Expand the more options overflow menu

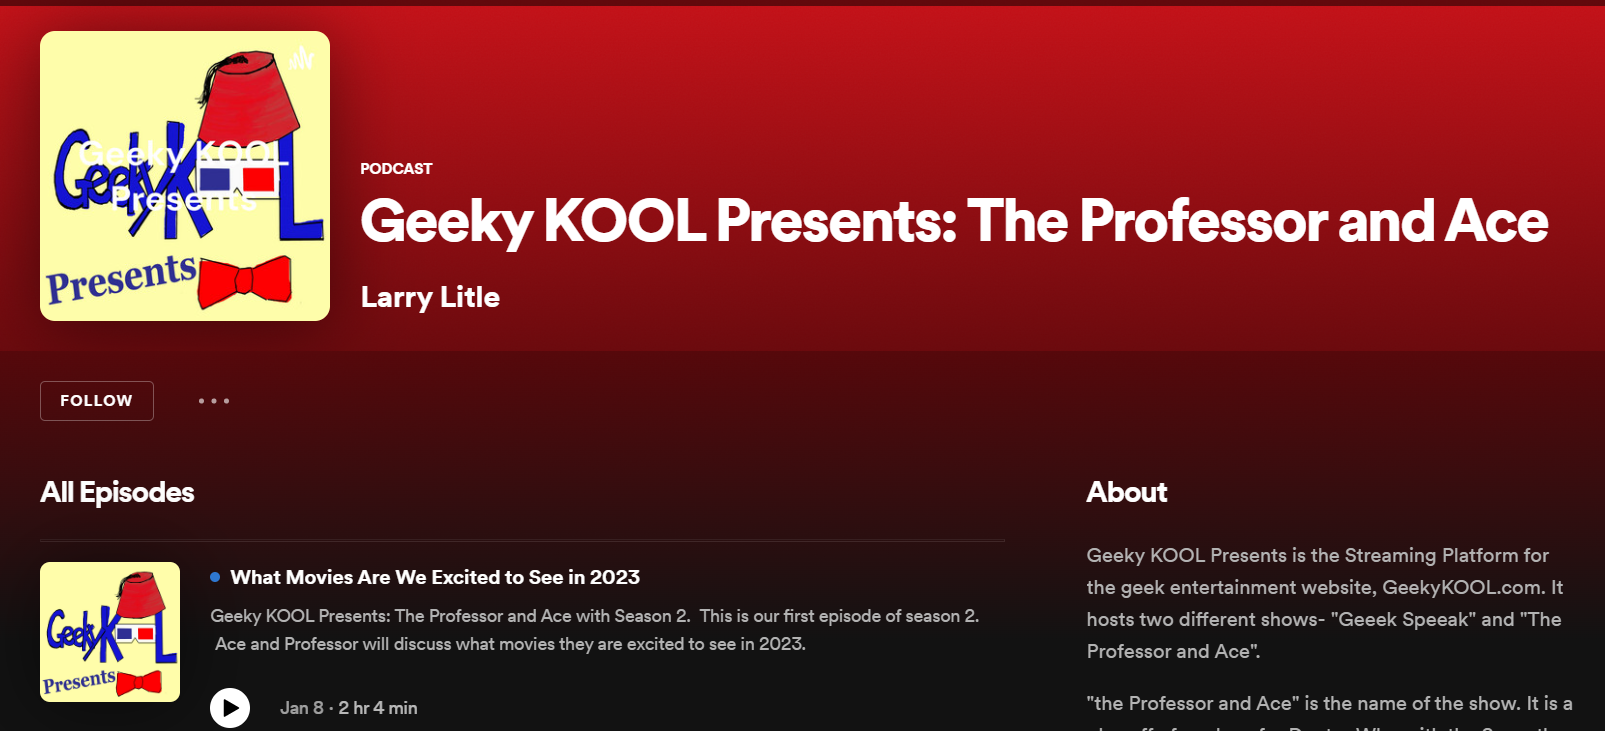click(213, 400)
